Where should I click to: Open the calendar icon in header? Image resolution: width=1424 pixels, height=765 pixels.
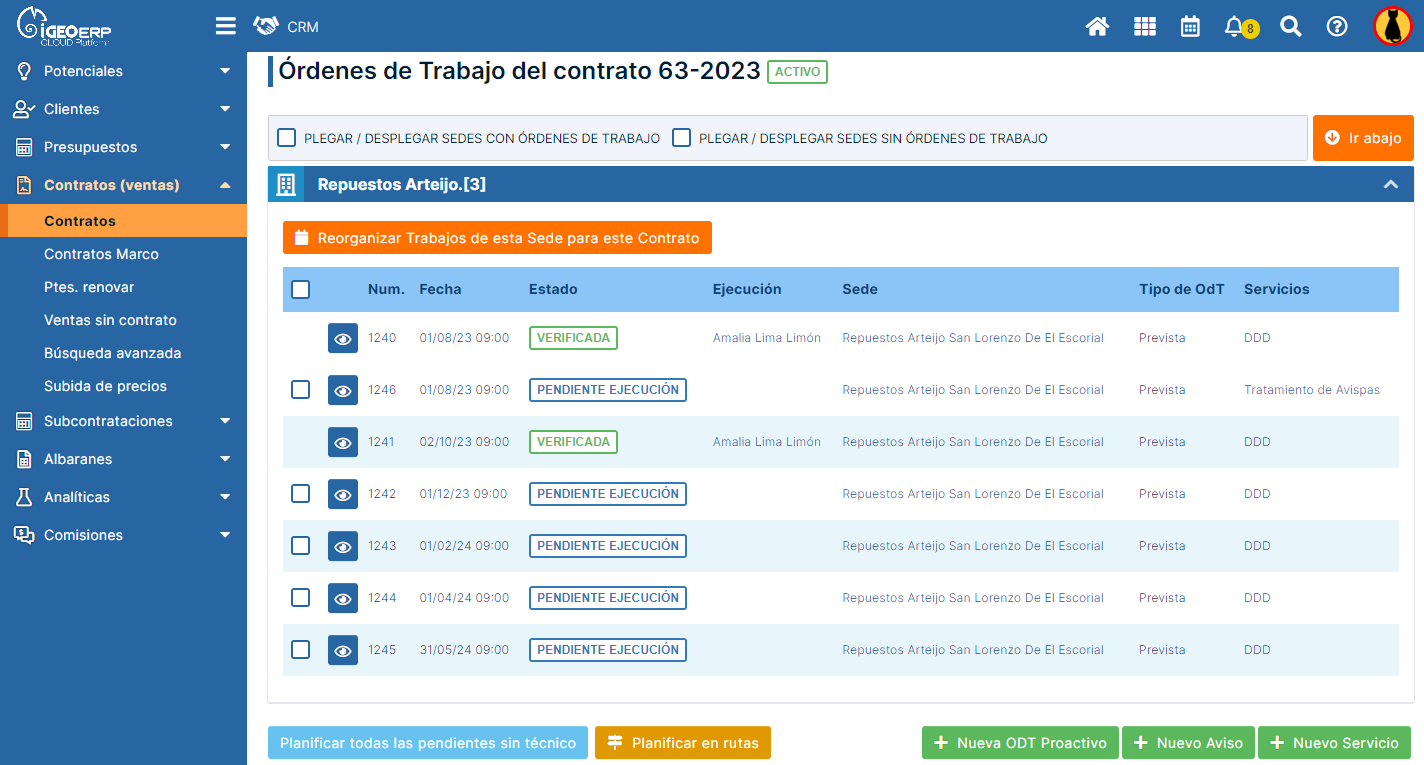click(1190, 27)
